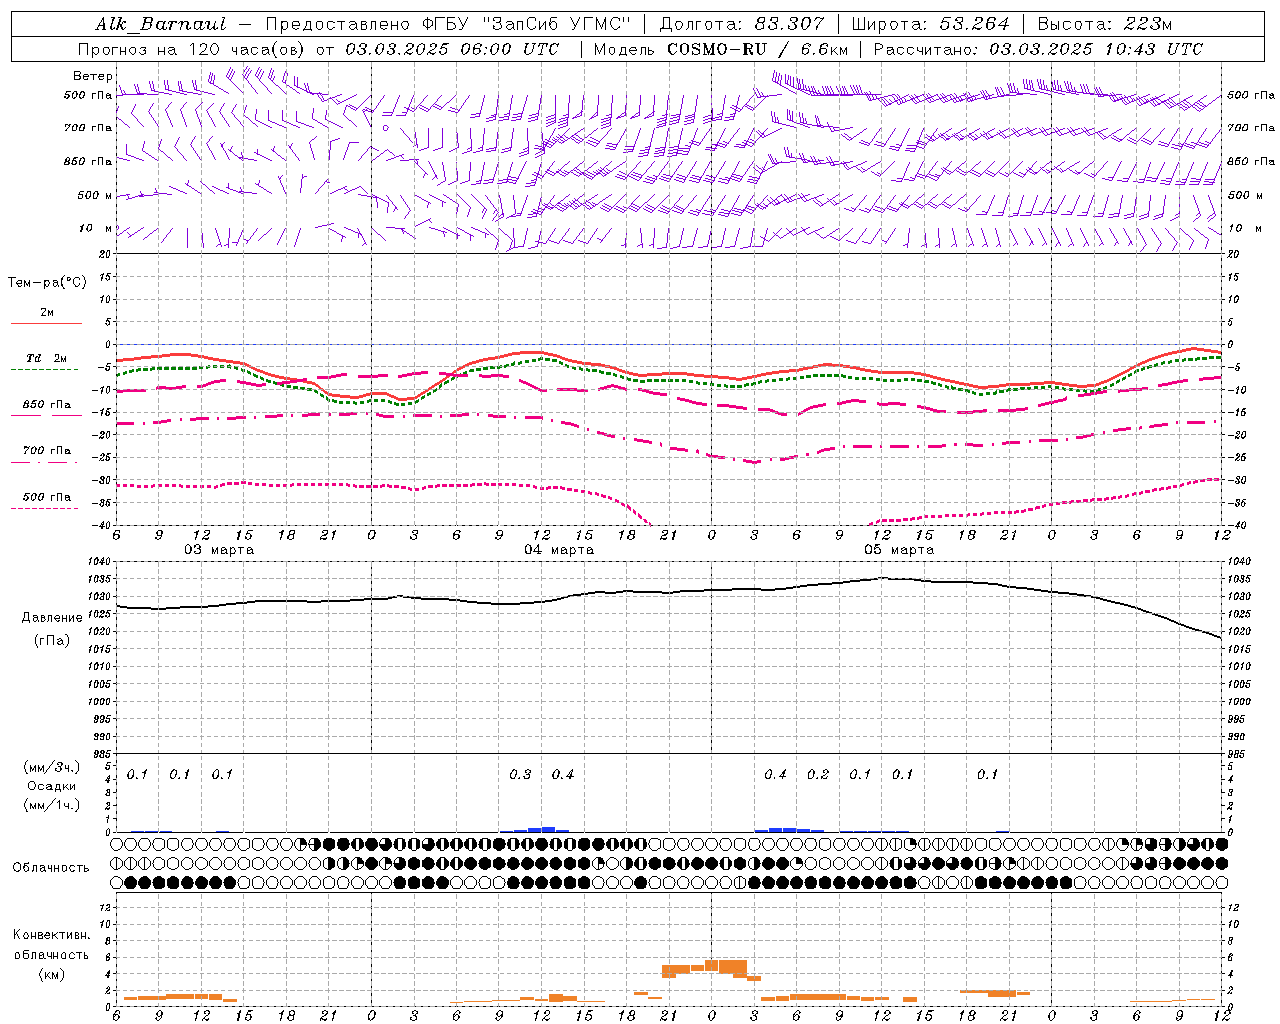The height and width of the screenshot is (1024, 1280).
Task: Click the "0.3" precipitation value
Action: click(520, 775)
